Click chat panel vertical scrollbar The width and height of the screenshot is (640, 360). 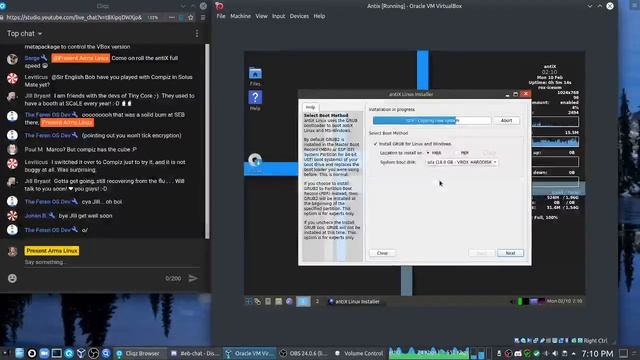pos(207,141)
